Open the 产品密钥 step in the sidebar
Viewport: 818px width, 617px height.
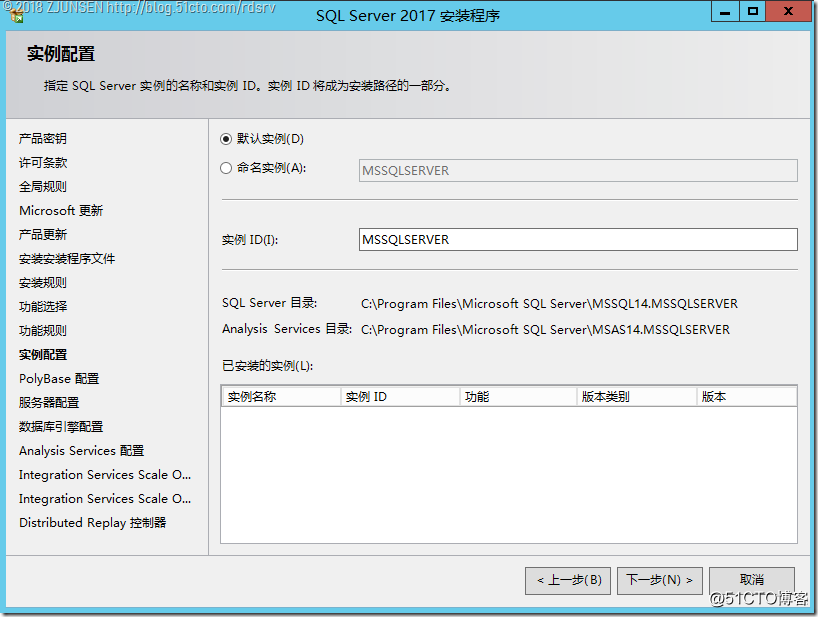pyautogui.click(x=43, y=139)
